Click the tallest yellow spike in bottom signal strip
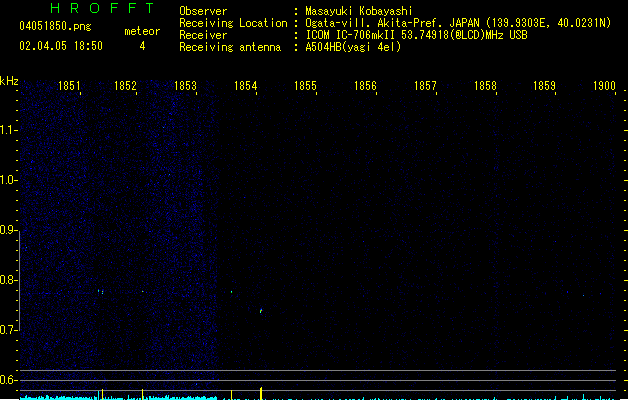This screenshot has width=629, height=400. [261, 393]
